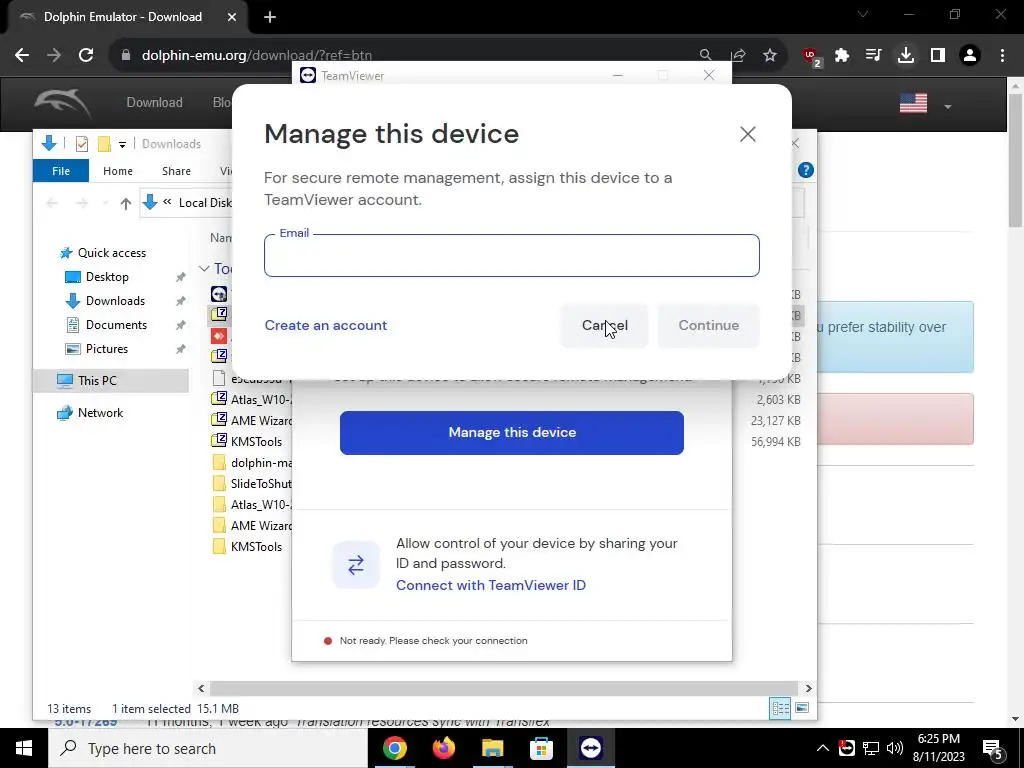This screenshot has width=1024, height=768.
Task: Share this page via the share icon
Action: 739,56
